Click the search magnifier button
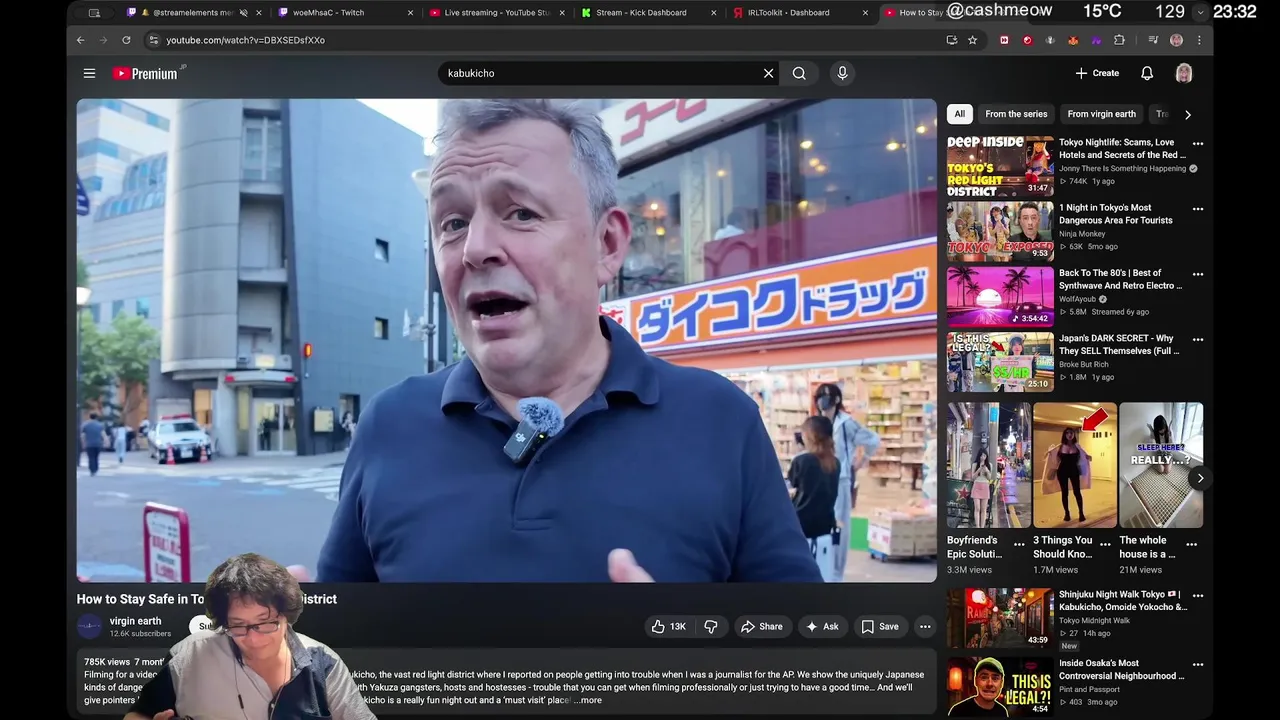 799,73
